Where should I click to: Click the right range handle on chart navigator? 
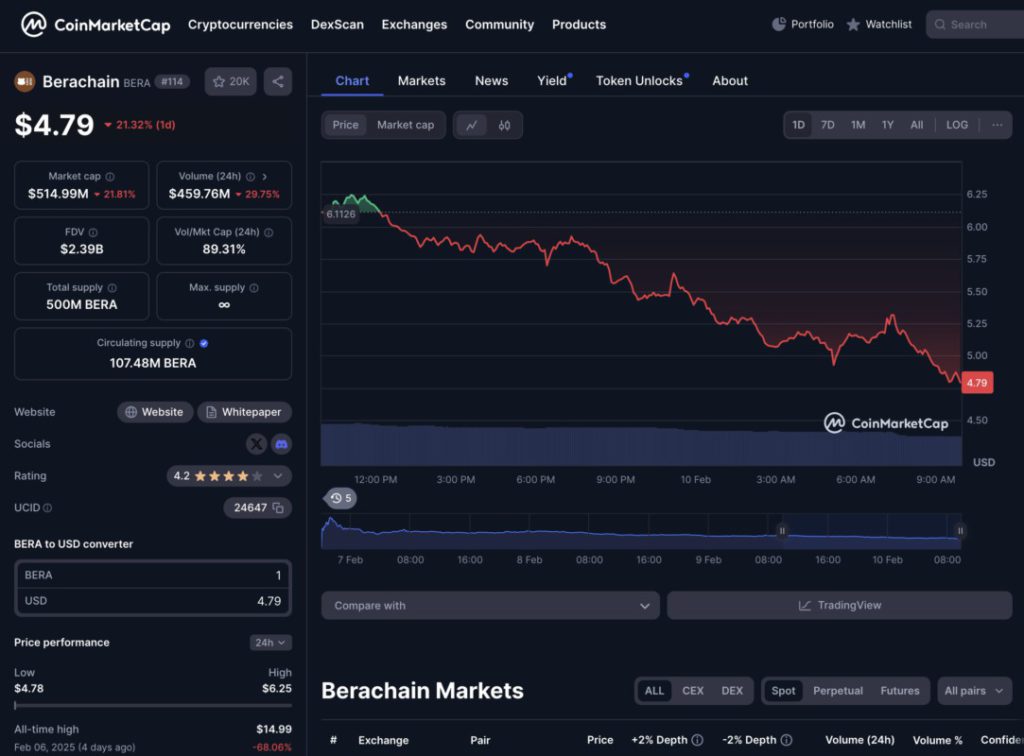pos(960,531)
